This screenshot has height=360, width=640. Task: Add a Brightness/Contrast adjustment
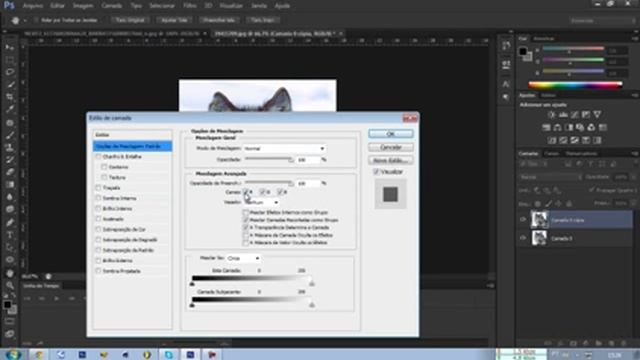[x=551, y=115]
